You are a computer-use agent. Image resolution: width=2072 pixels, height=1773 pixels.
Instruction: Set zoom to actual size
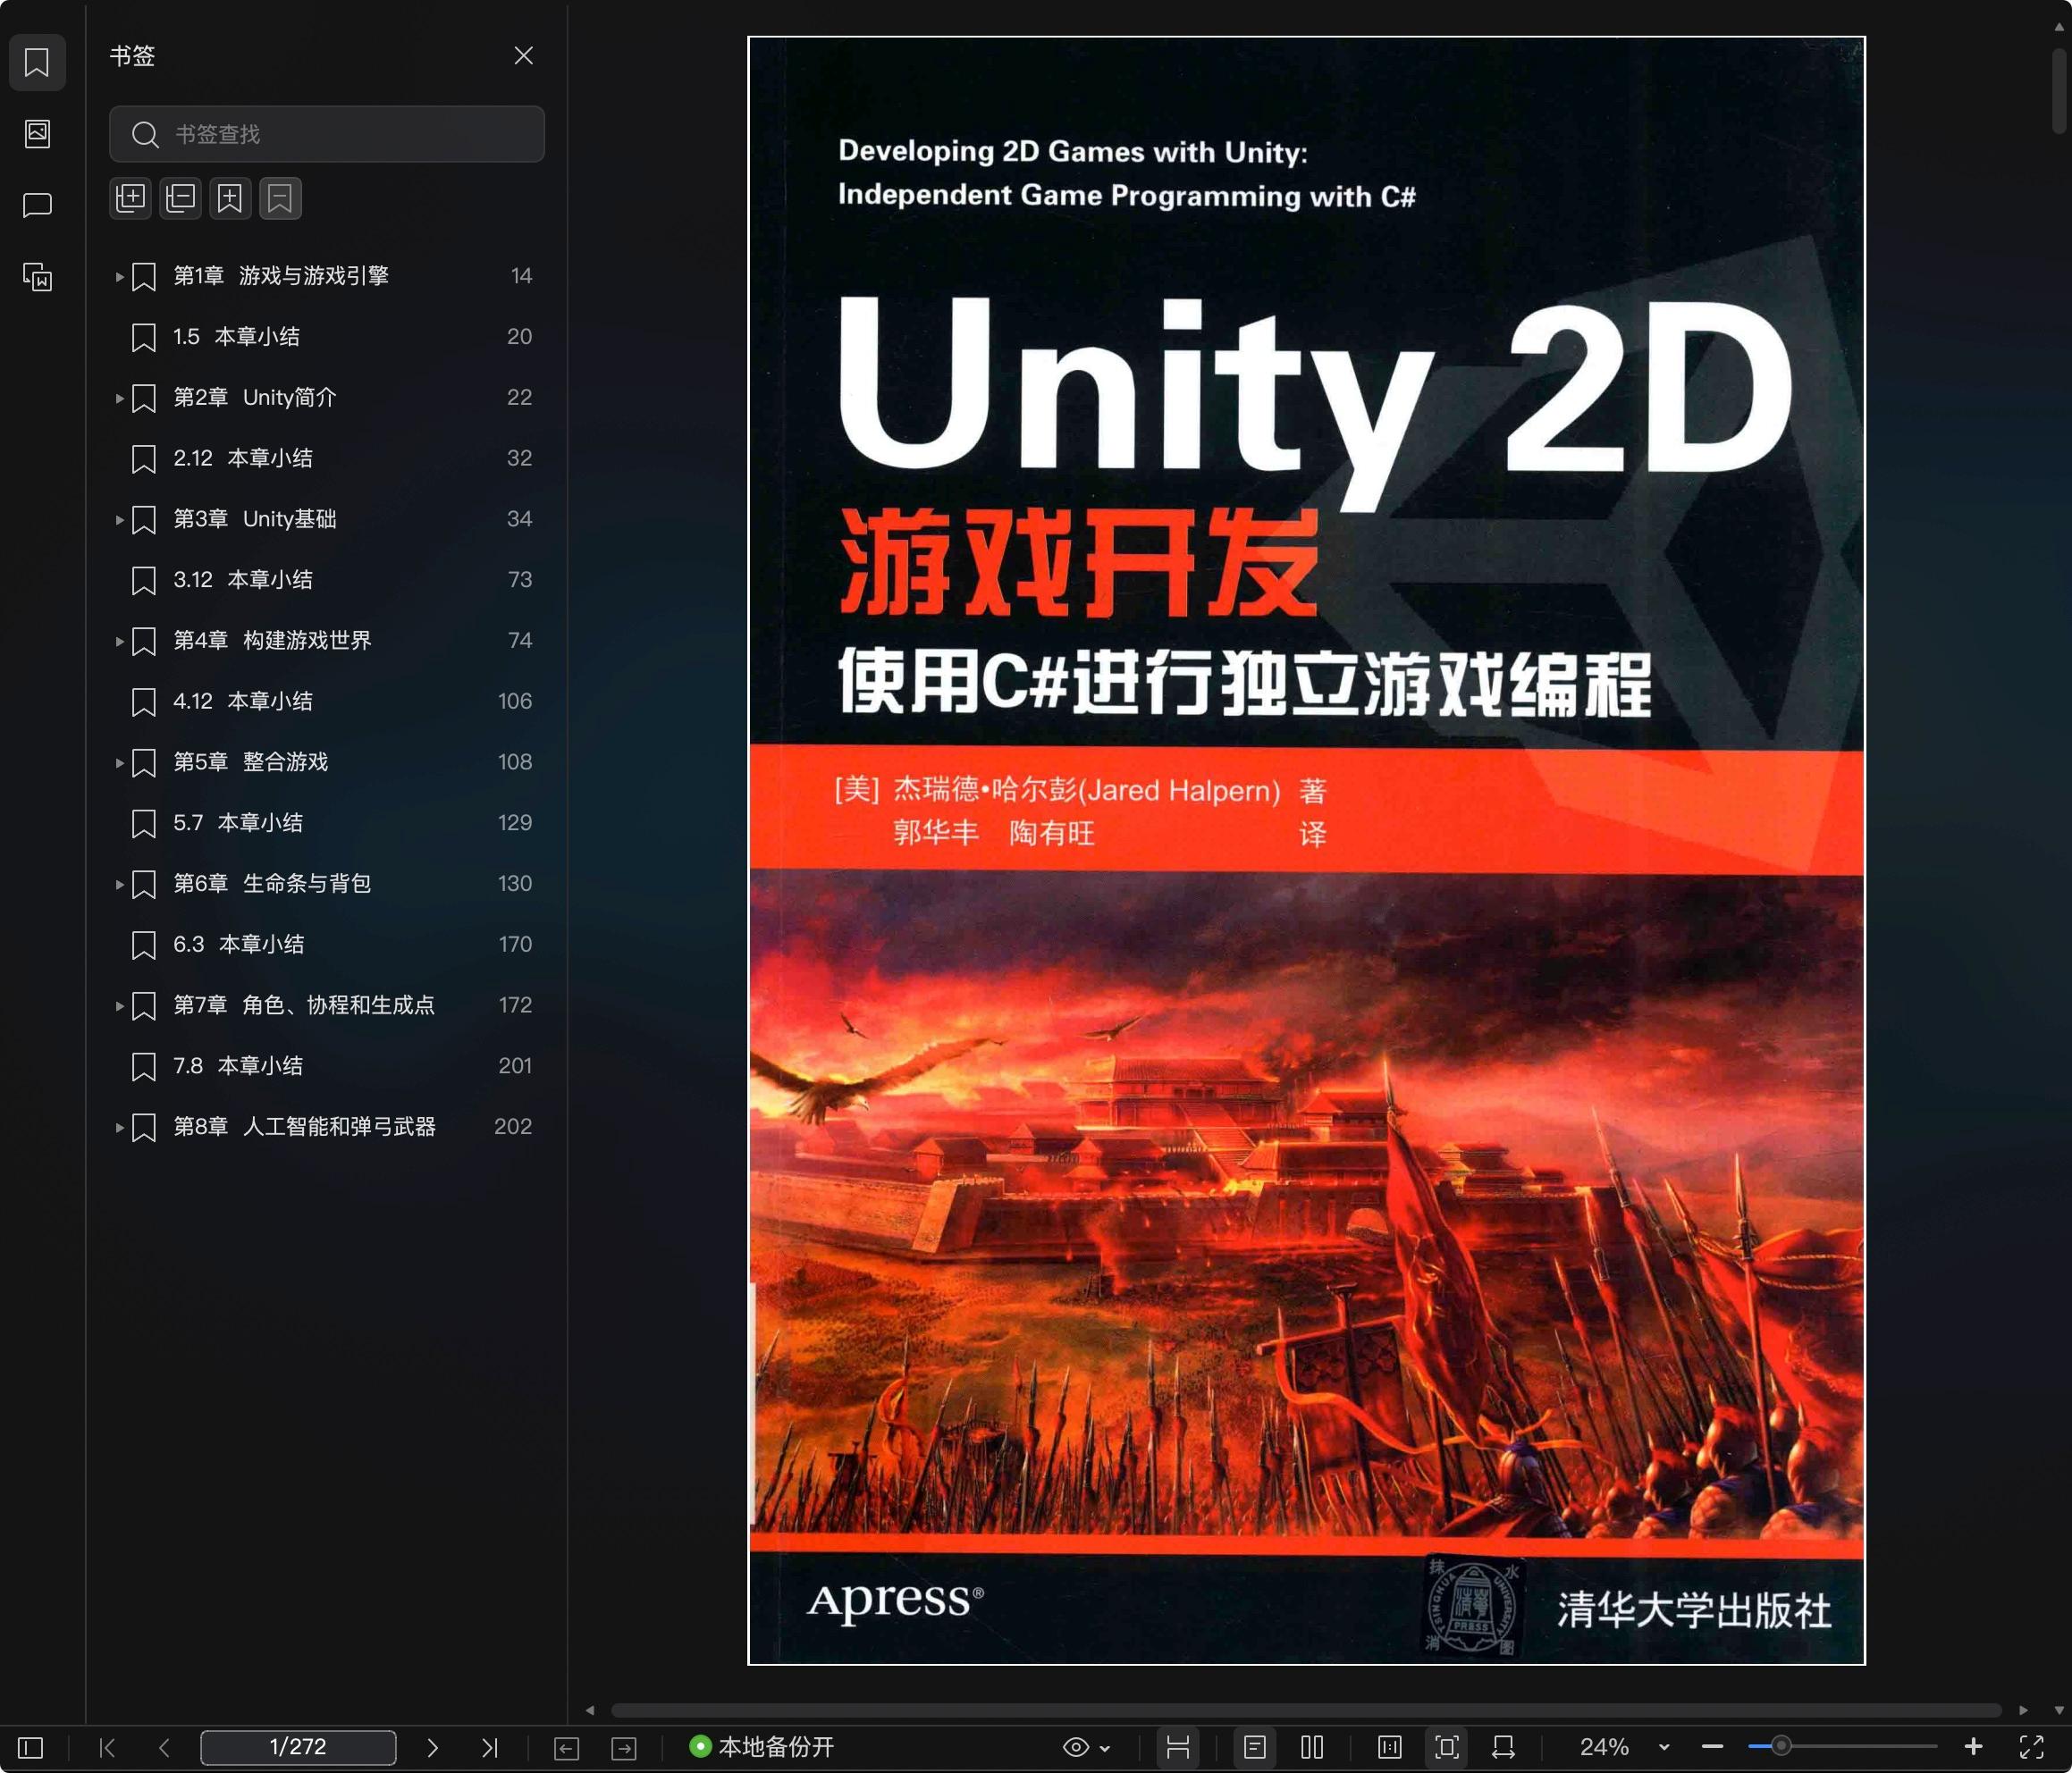pyautogui.click(x=1390, y=1747)
